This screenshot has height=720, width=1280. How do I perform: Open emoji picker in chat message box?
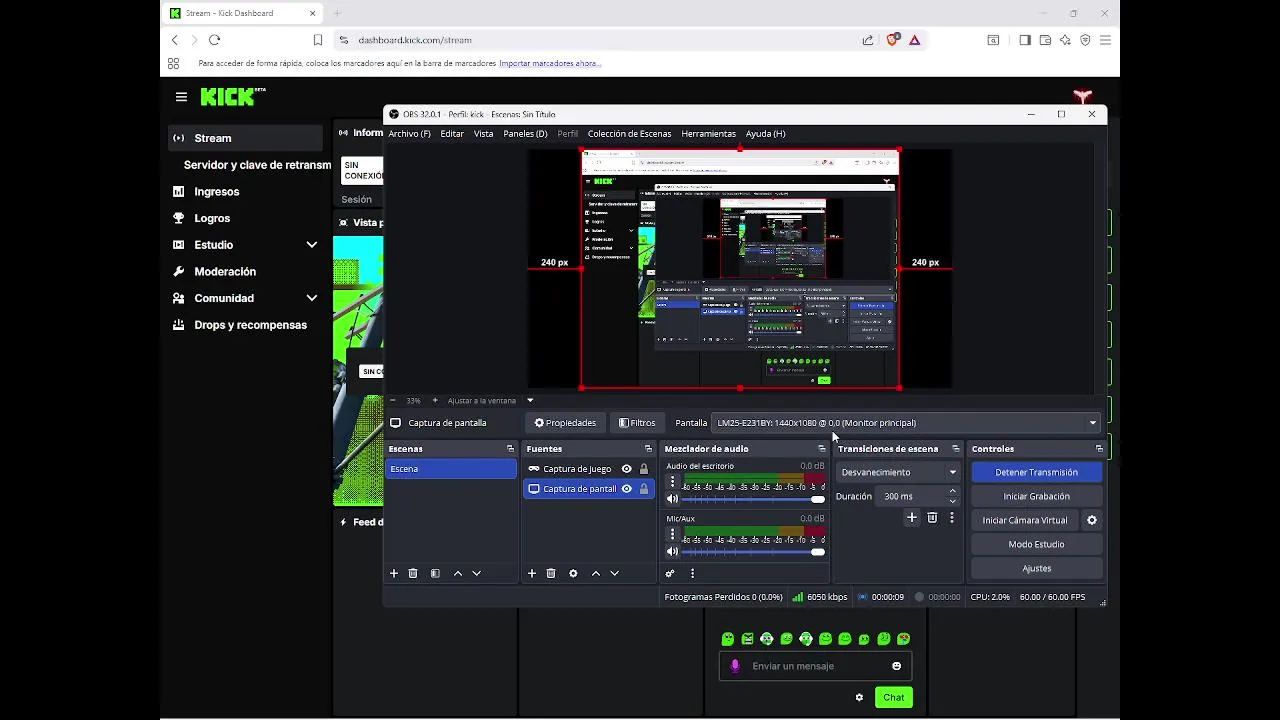(x=897, y=666)
